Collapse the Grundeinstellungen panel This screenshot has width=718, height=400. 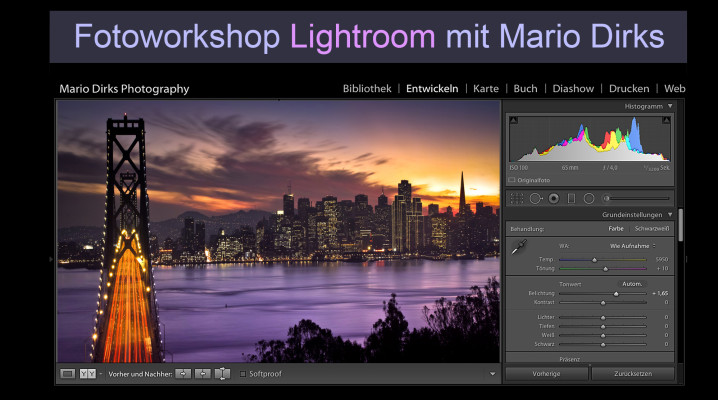pos(670,215)
